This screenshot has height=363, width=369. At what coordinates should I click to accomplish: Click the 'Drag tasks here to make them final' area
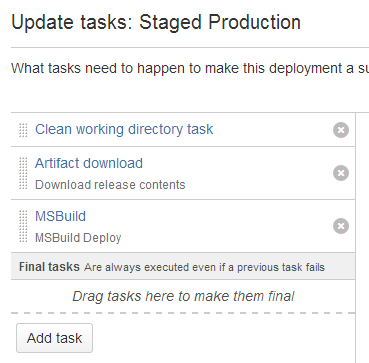tap(183, 296)
